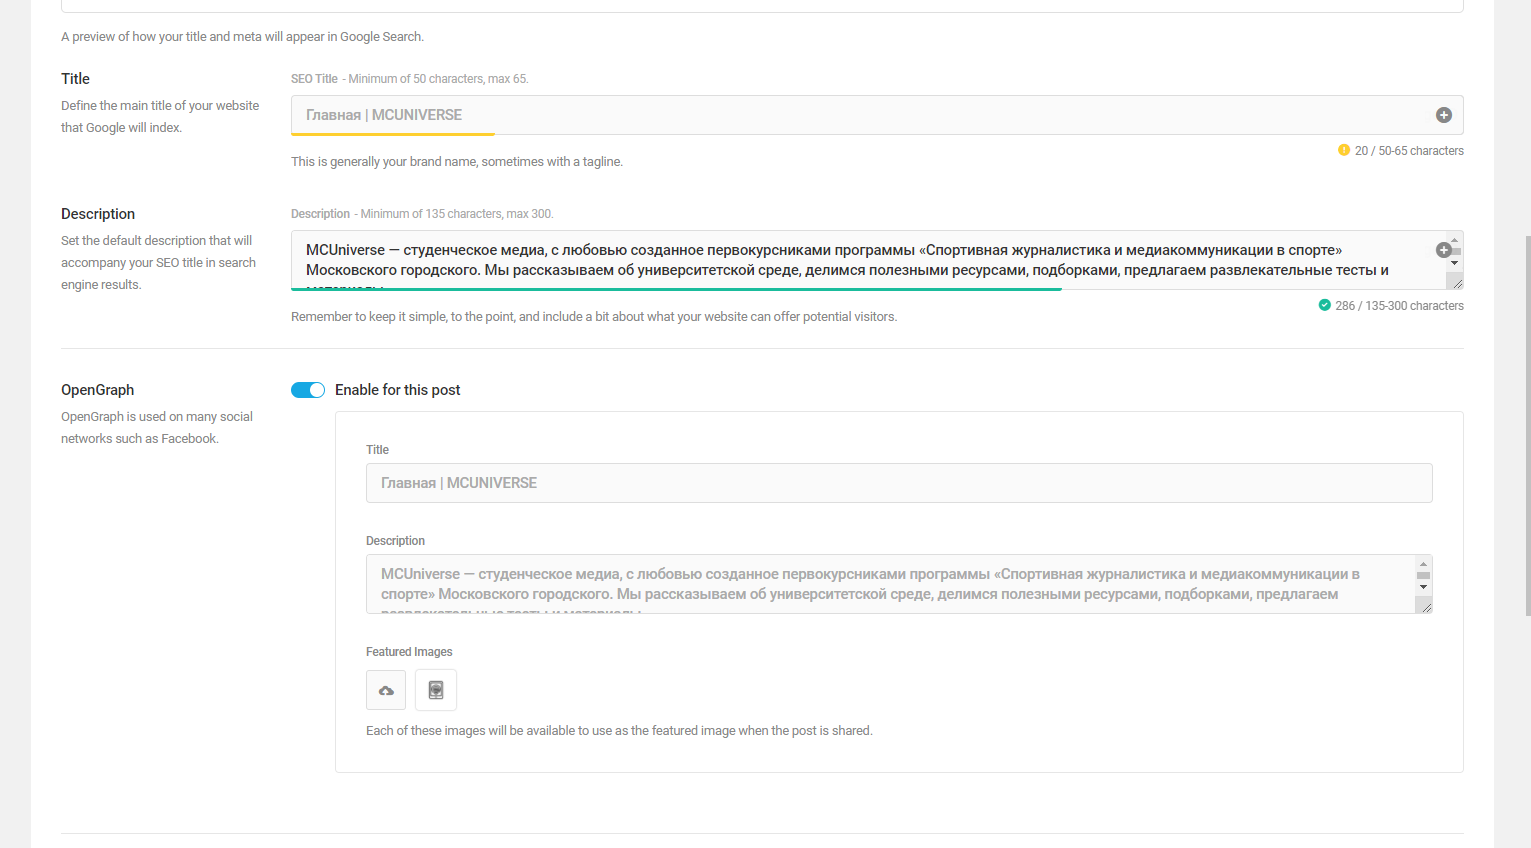Click the "Remember to keep it simple" hint
The image size is (1531, 848).
coord(594,317)
